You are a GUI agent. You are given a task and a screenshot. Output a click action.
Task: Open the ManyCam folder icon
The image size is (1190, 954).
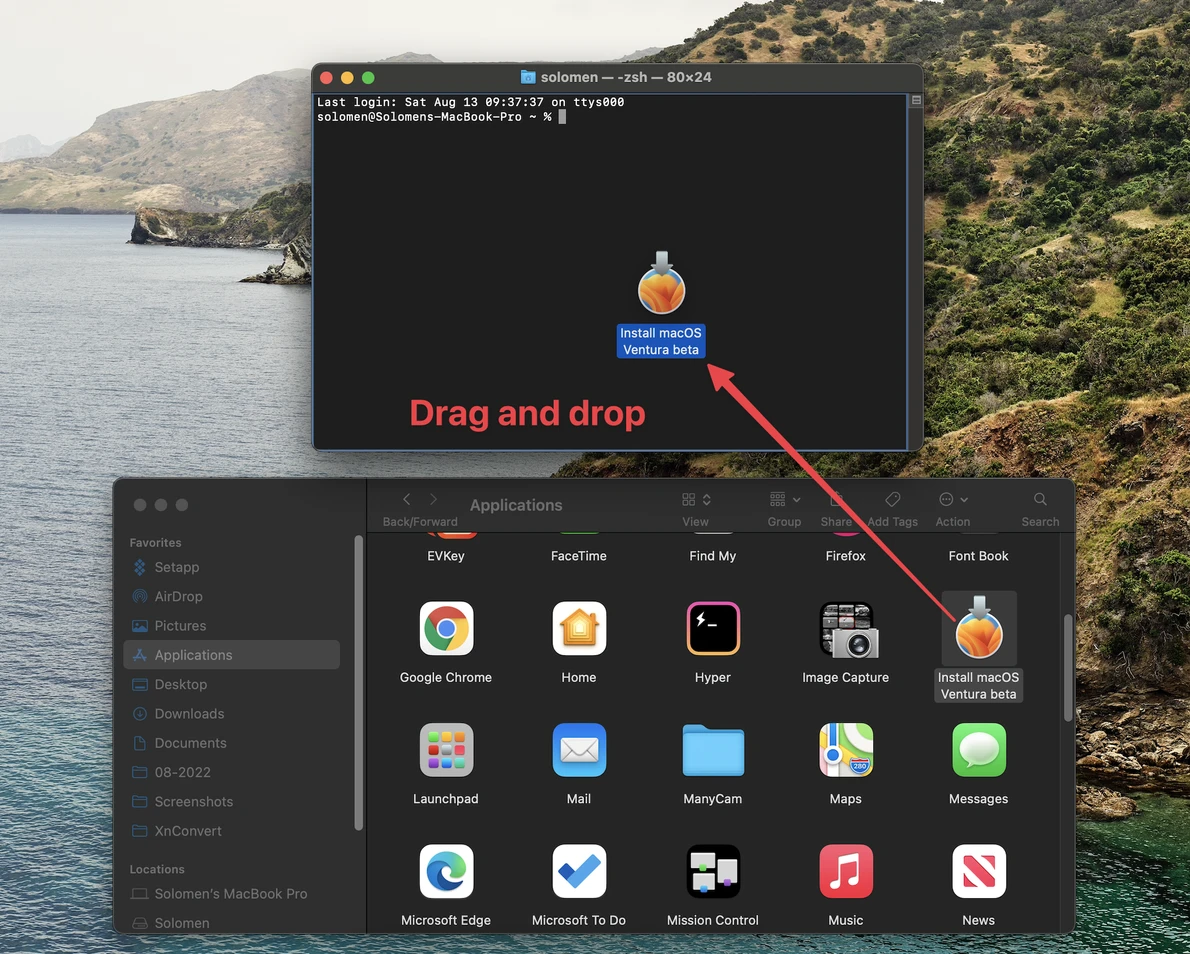coord(713,750)
